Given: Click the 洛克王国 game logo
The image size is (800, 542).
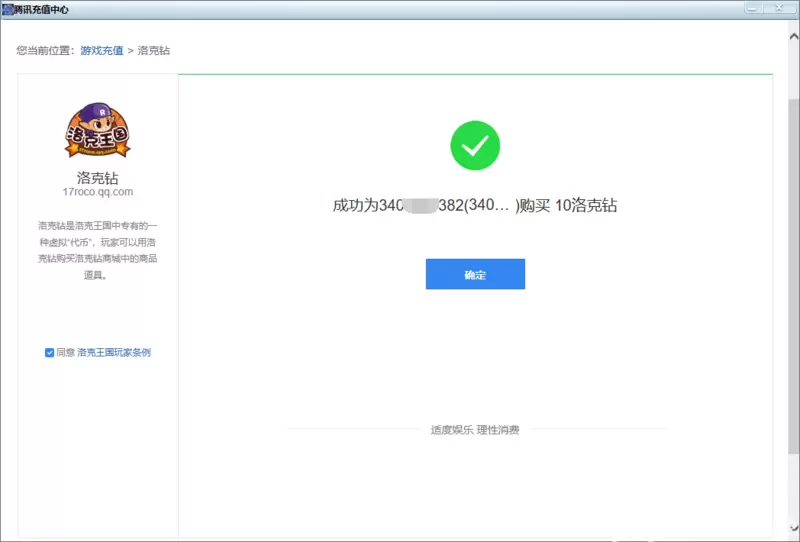Looking at the screenshot, I should [97, 130].
